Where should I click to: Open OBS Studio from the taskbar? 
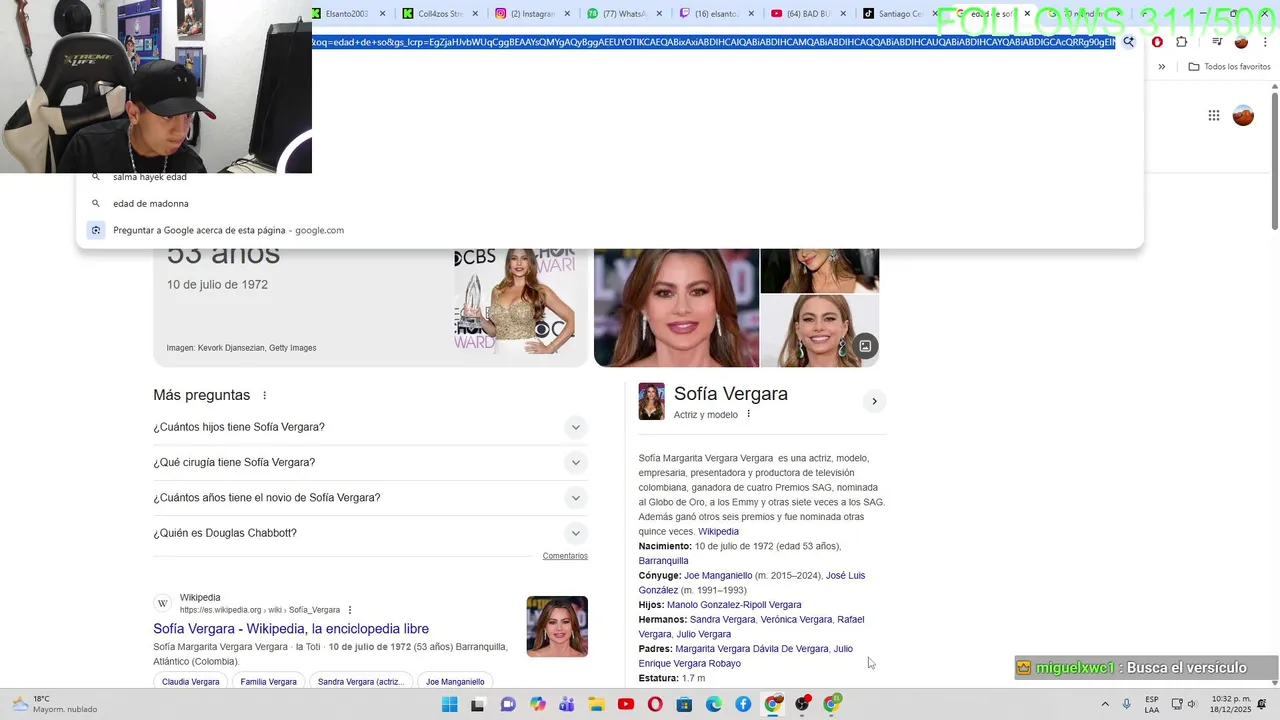[802, 705]
